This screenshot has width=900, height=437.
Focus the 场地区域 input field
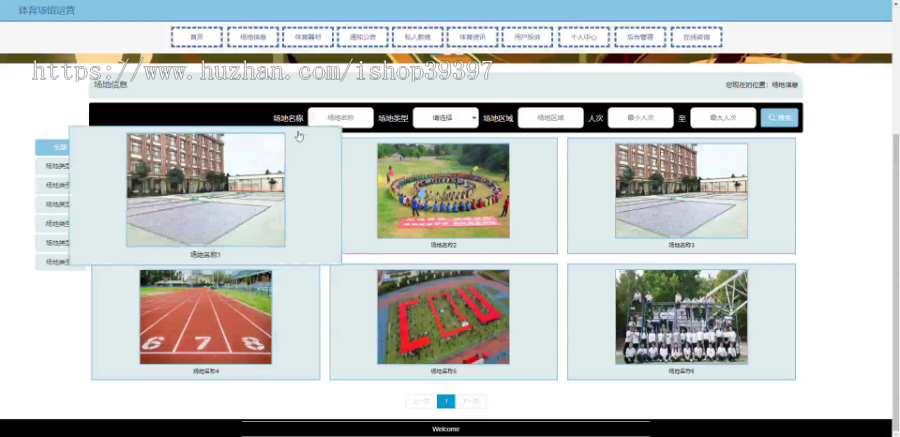(550, 118)
